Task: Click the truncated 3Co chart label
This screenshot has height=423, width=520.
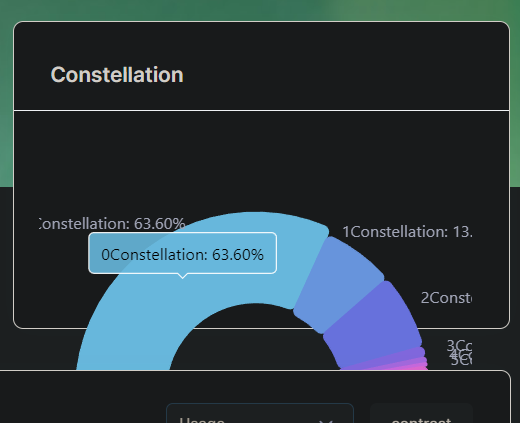Action: coord(459,345)
